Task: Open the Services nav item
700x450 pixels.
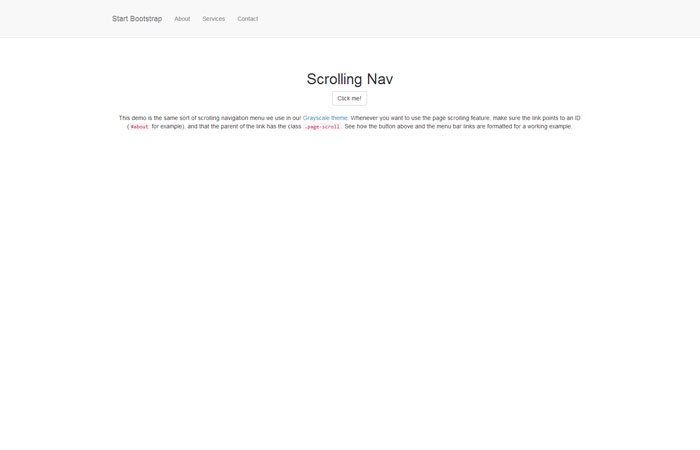Action: (x=213, y=19)
